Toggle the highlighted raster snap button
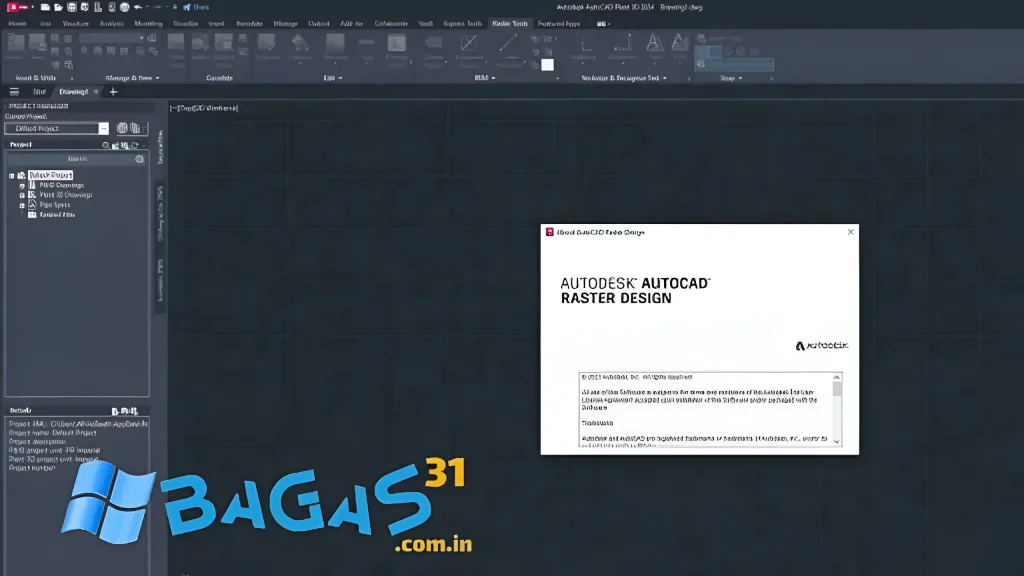The image size is (1024, 576). [714, 51]
